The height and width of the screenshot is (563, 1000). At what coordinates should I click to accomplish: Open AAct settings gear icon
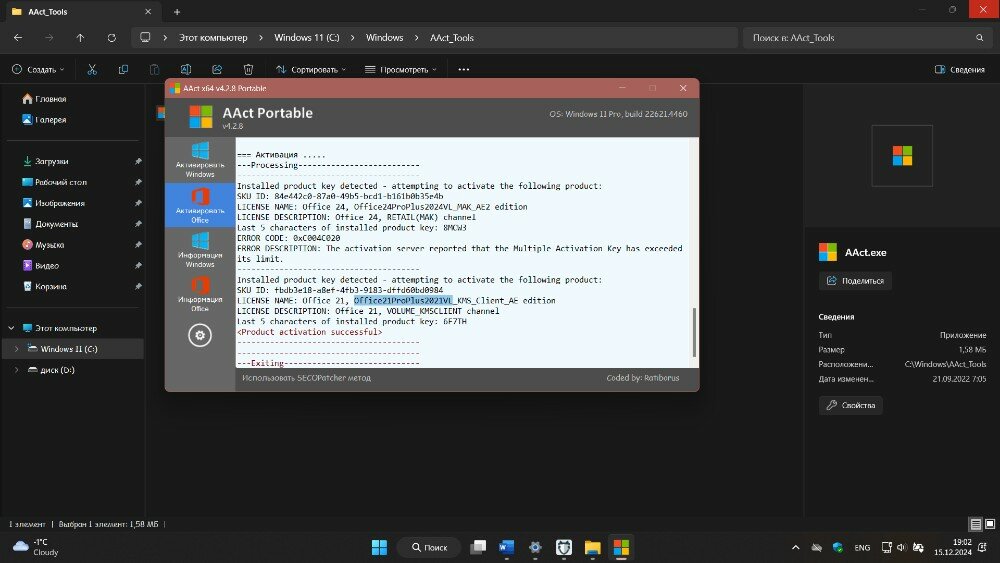coord(200,335)
